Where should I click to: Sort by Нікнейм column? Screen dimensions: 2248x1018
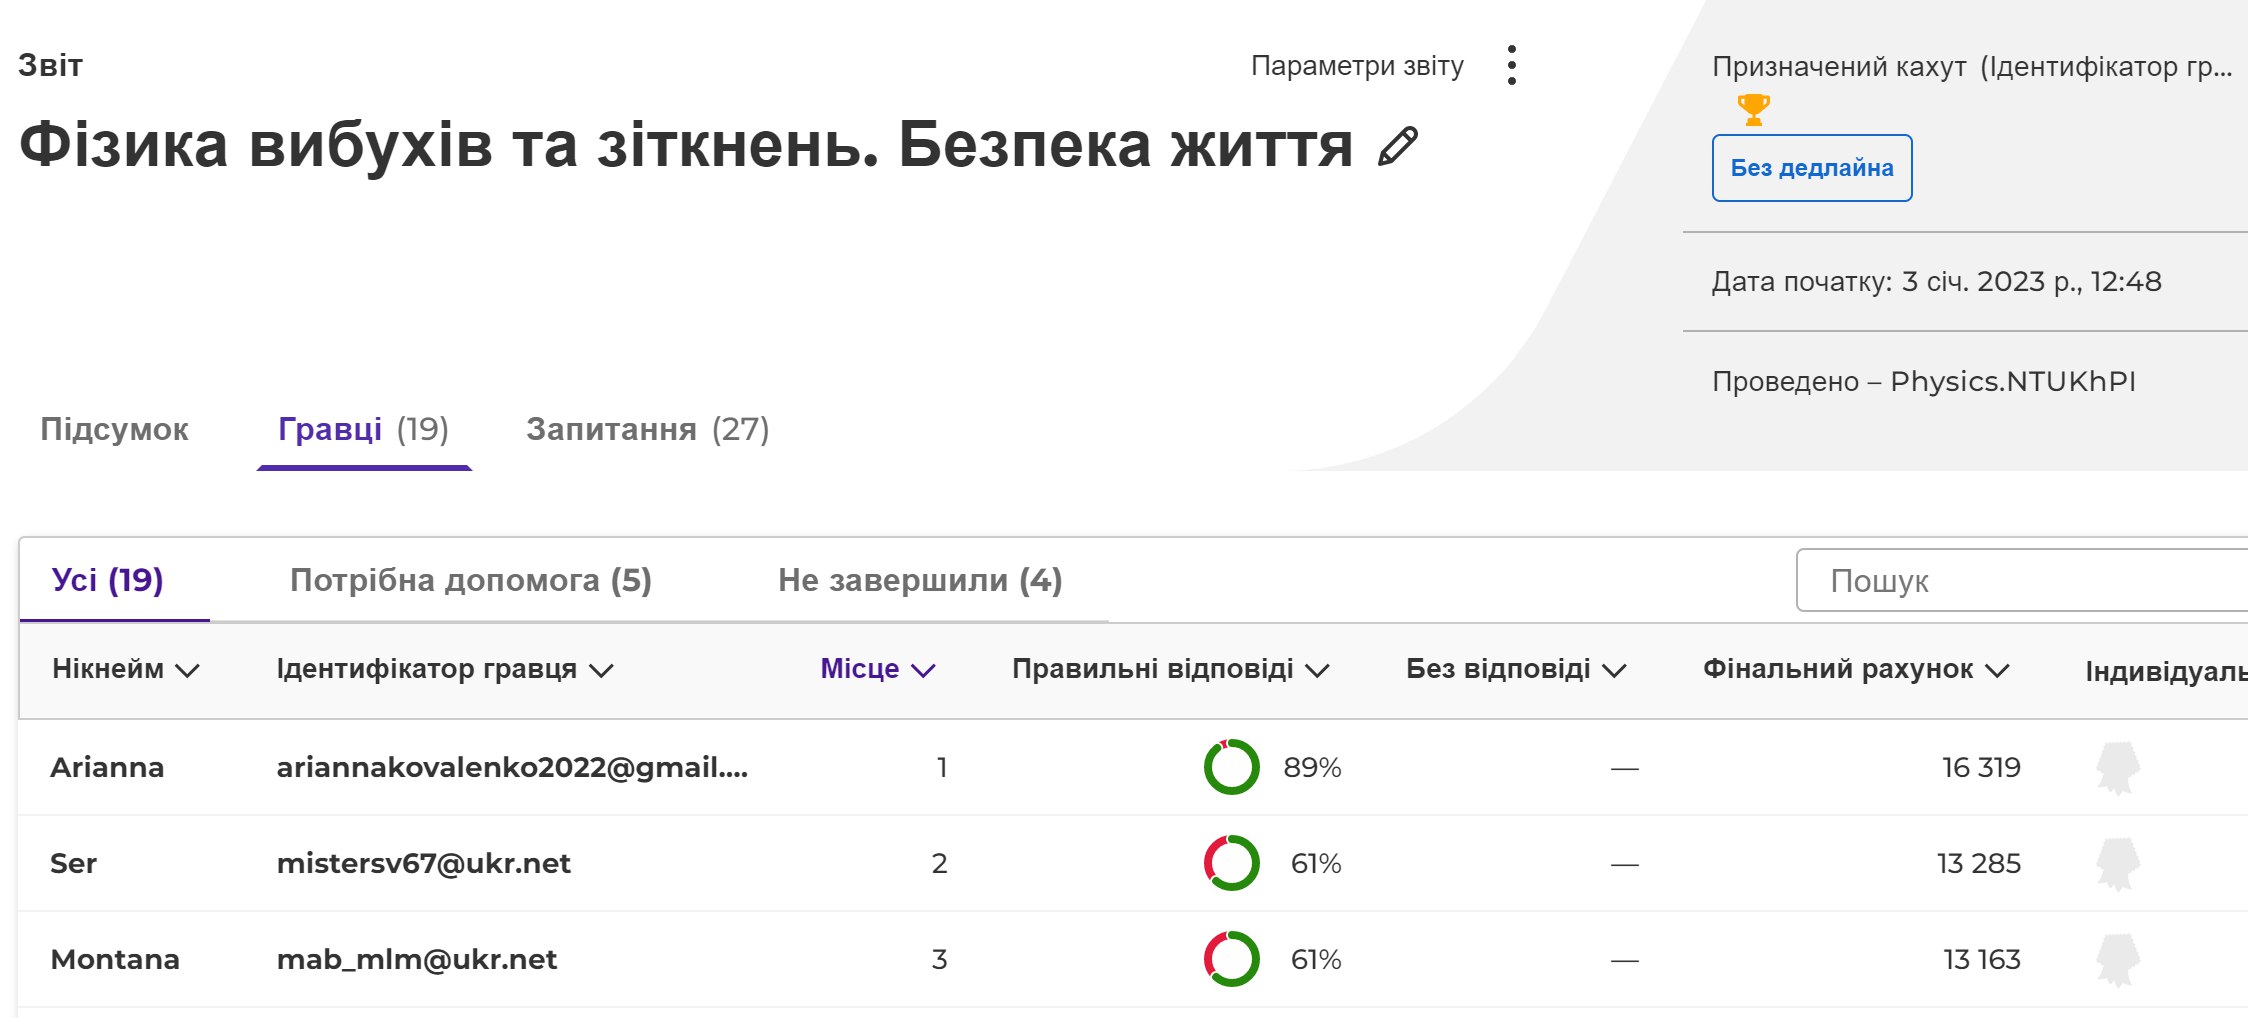[126, 669]
